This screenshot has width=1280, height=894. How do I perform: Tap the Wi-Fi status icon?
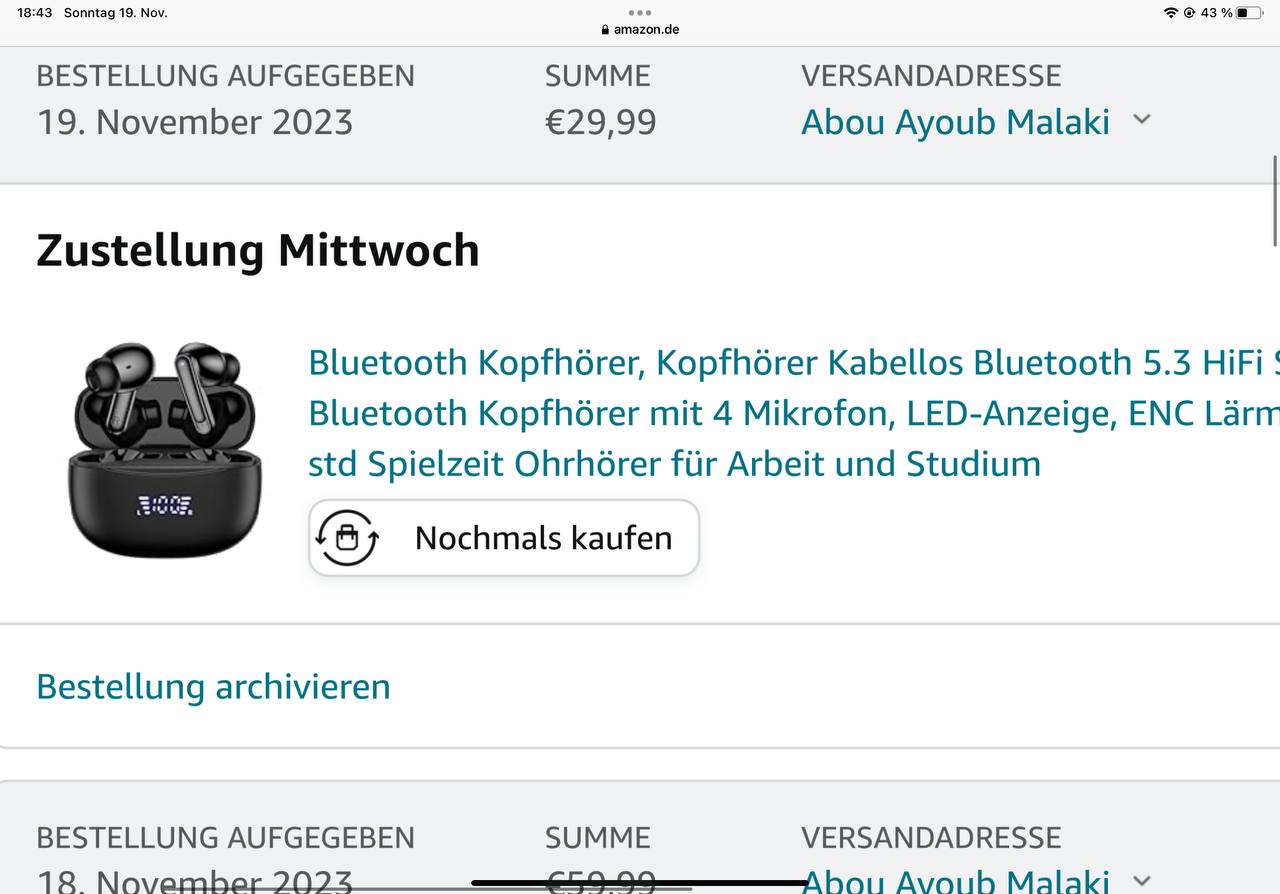1170,13
